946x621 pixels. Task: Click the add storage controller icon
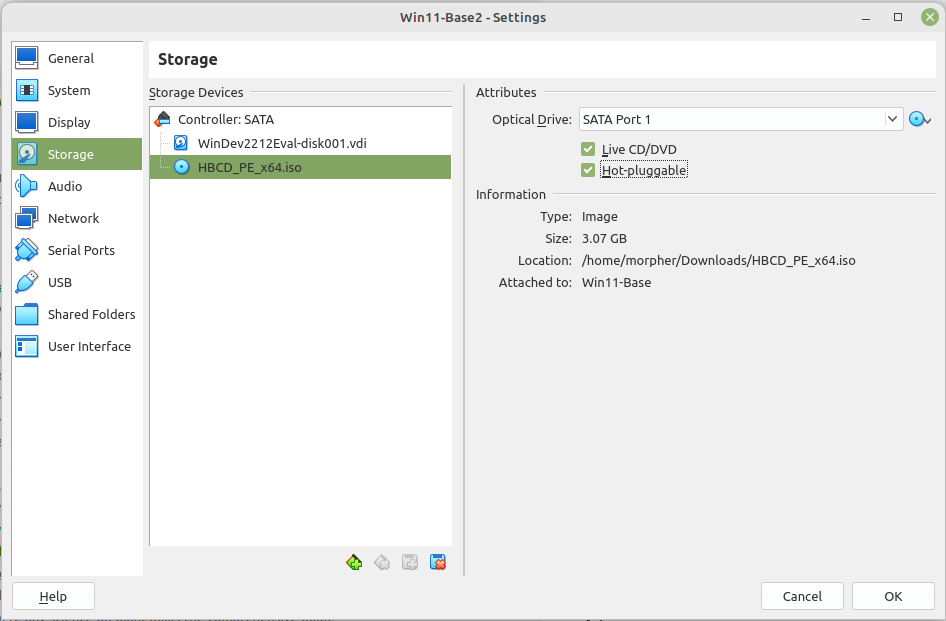click(354, 563)
